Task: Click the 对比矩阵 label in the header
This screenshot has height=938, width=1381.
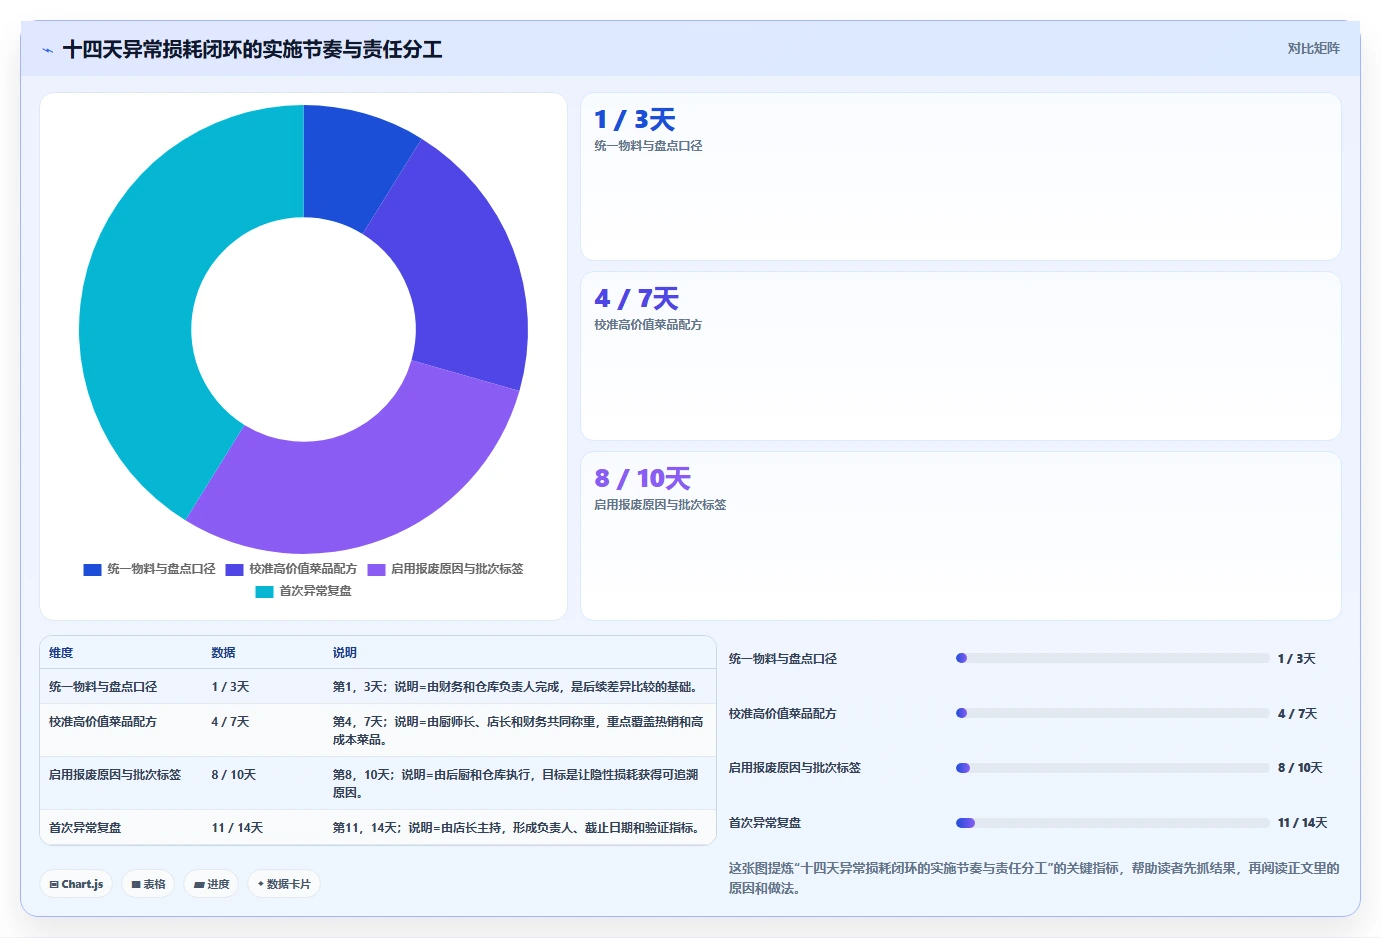Action: (1313, 48)
